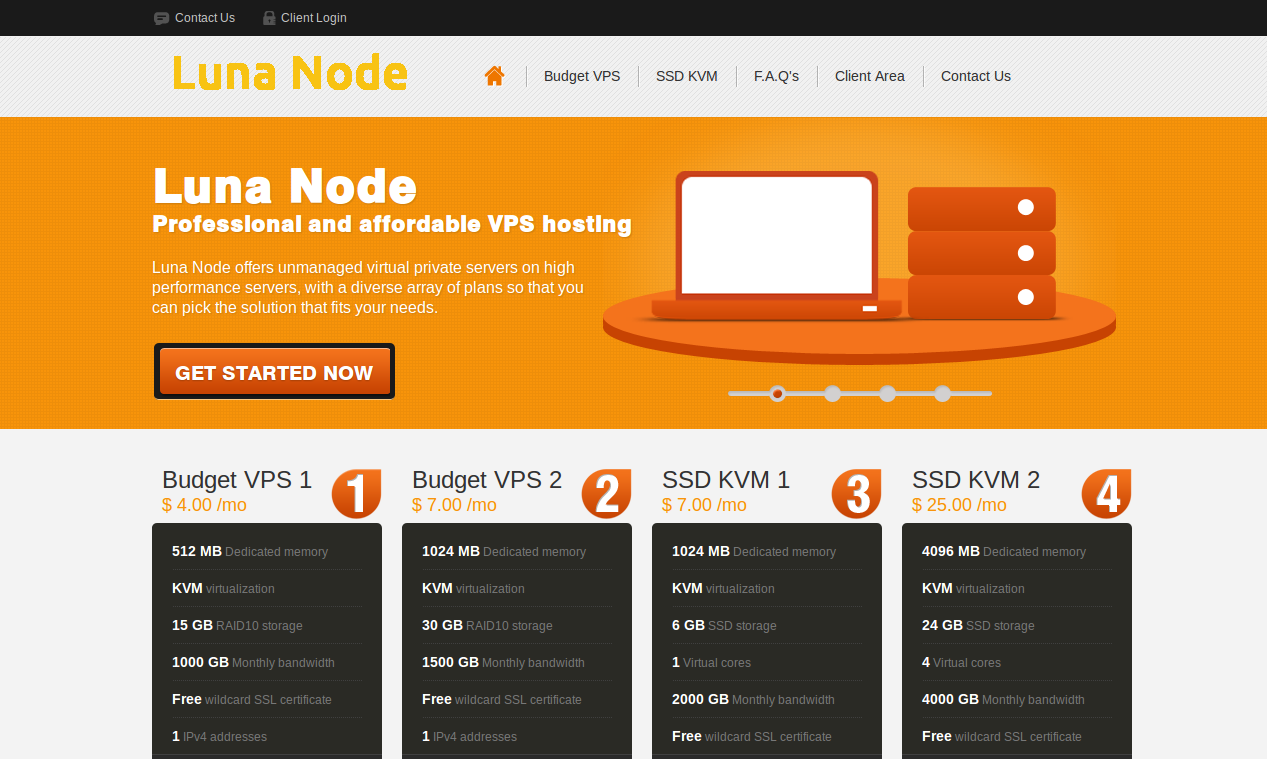The height and width of the screenshot is (759, 1267).
Task: Select the second slider dot
Action: (x=832, y=394)
